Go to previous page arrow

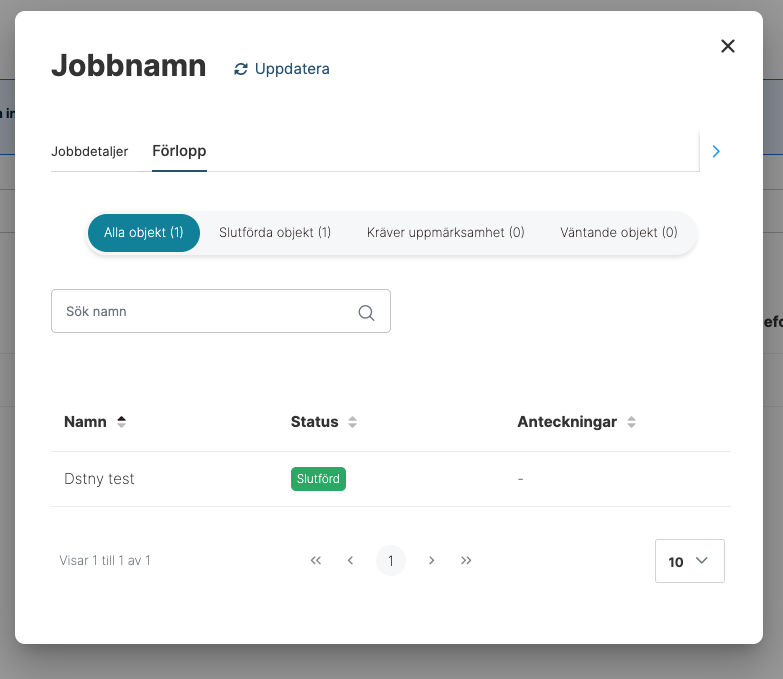(x=350, y=561)
